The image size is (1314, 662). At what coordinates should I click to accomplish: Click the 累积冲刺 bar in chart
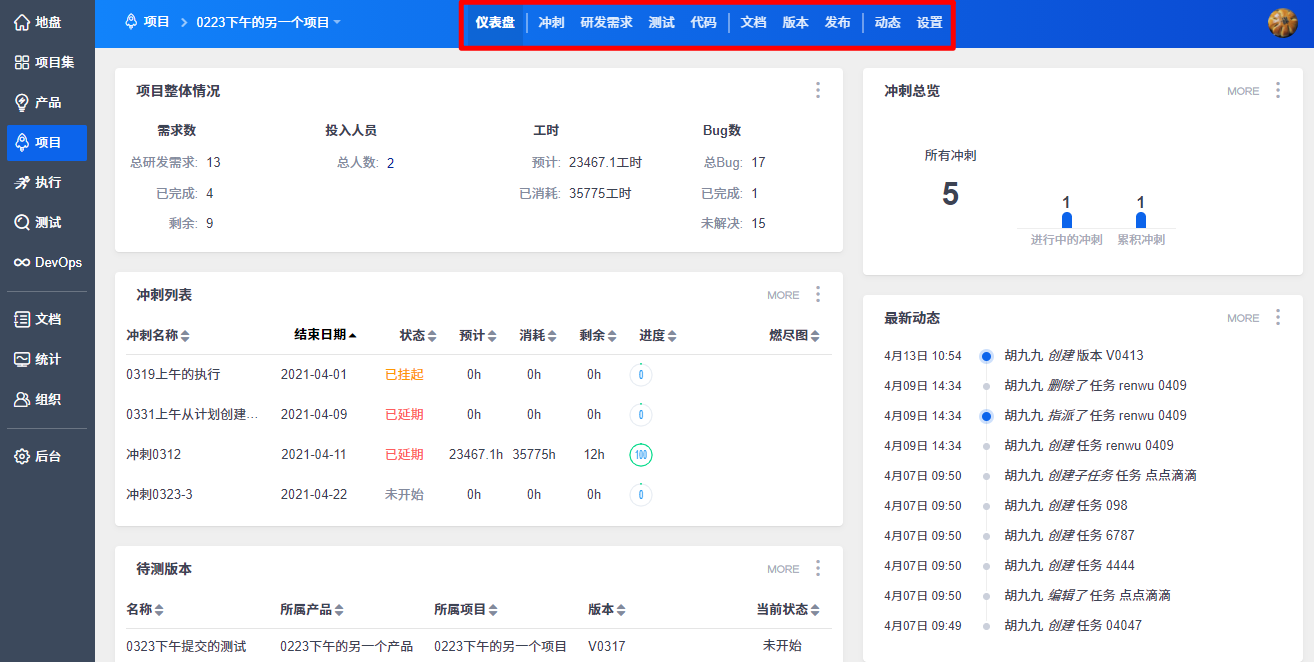(1141, 220)
